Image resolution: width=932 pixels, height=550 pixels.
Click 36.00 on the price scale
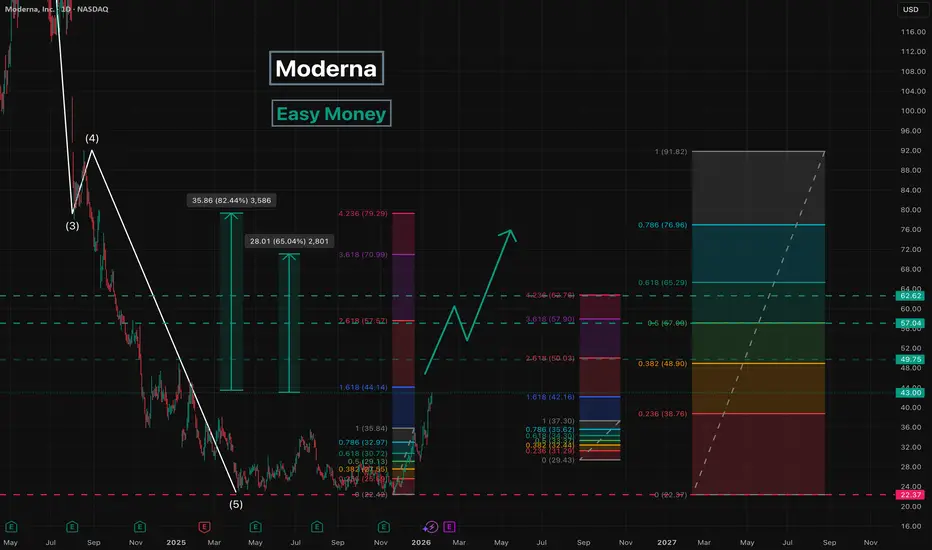tap(913, 428)
